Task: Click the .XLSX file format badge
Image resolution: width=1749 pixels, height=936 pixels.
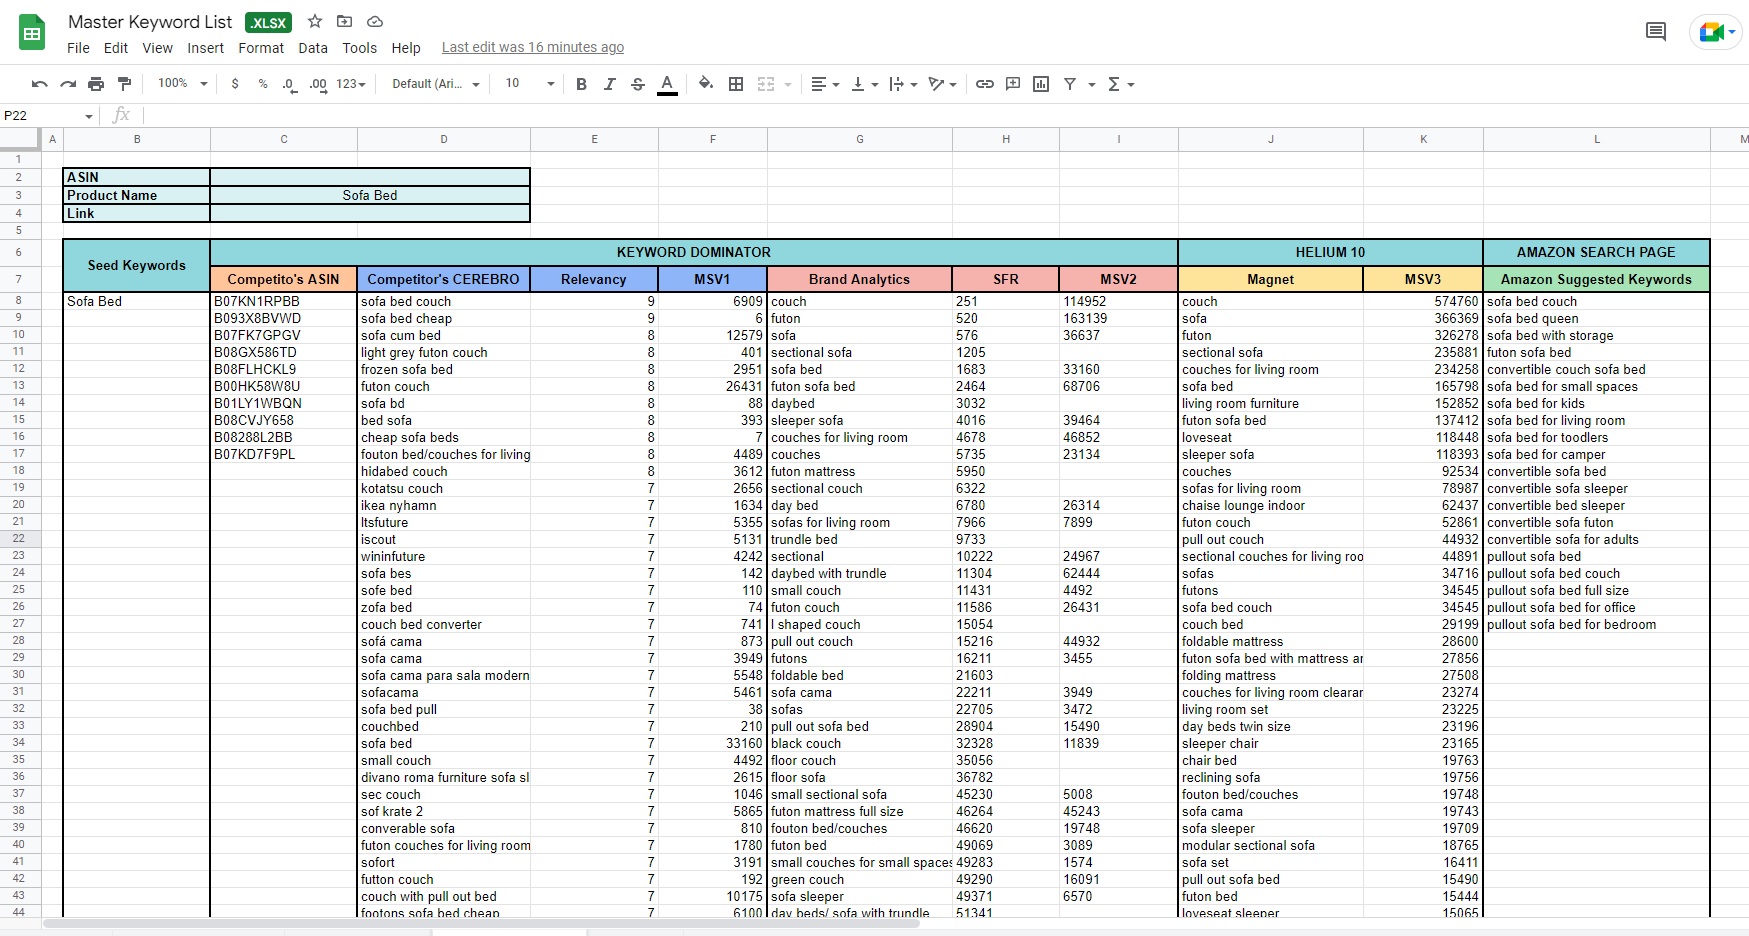Action: [x=268, y=22]
